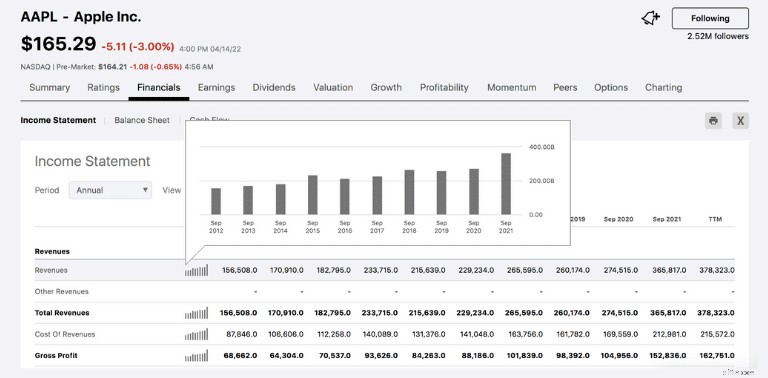Open the Growth tab
Image resolution: width=768 pixels, height=378 pixels.
[386, 88]
